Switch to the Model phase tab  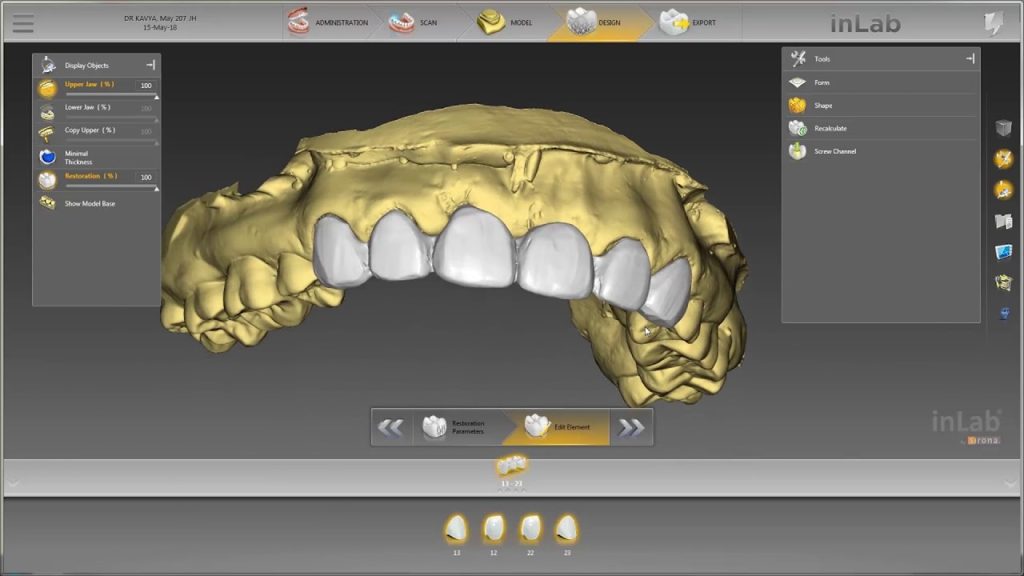[x=505, y=22]
